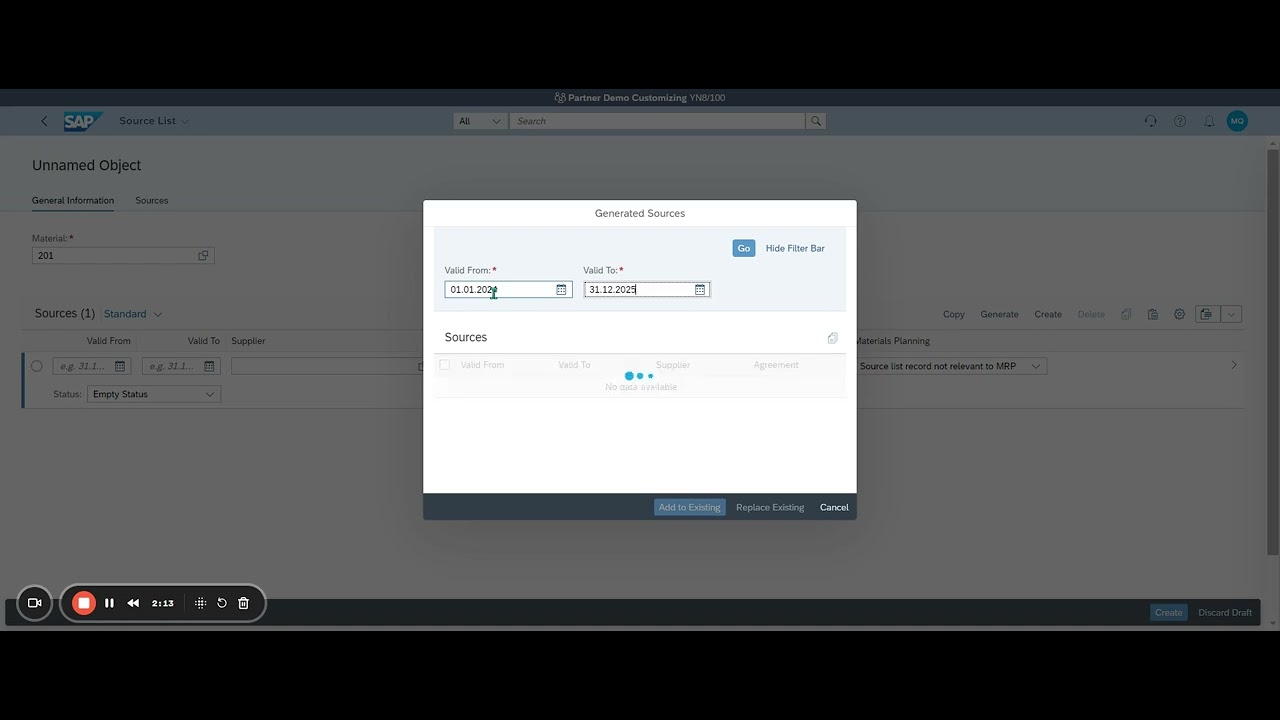Screen dimensions: 1280x720
Task: Toggle the camera icon in recorder bar
Action: [34, 603]
